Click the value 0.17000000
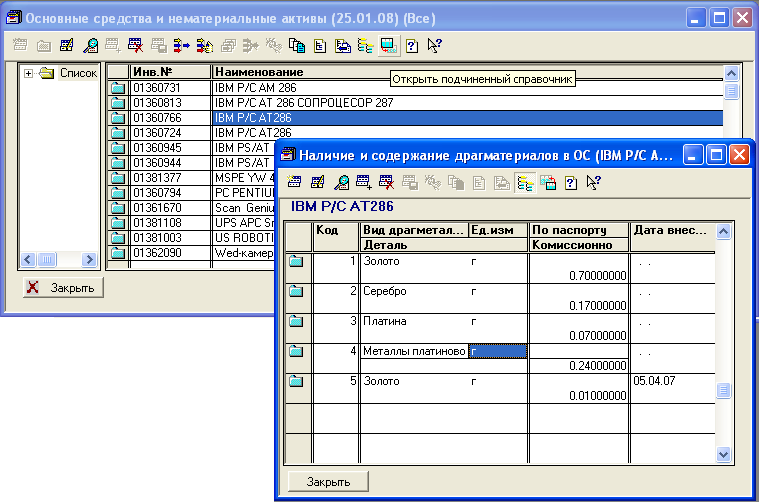759x502 pixels. coord(598,306)
